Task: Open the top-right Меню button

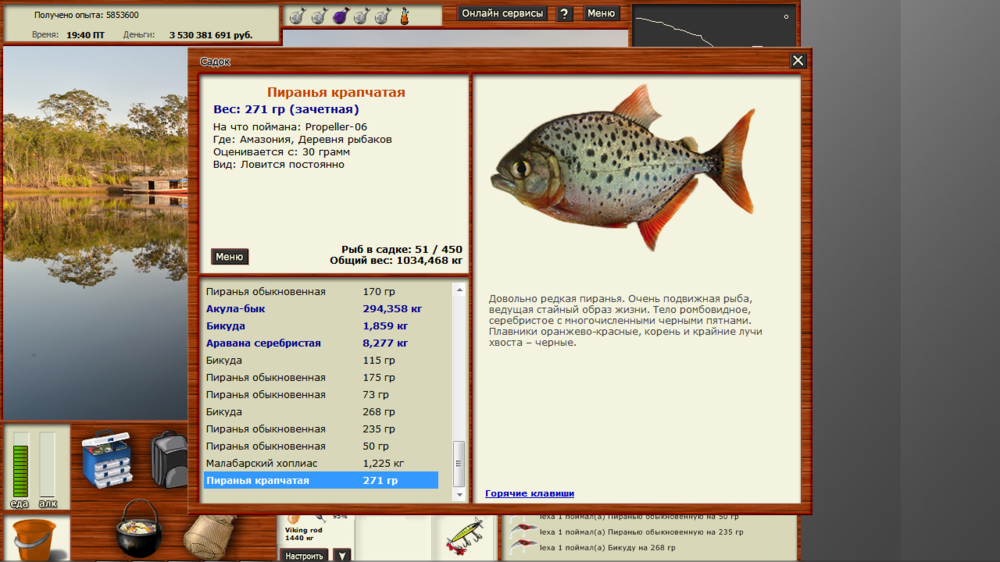Action: (x=601, y=14)
